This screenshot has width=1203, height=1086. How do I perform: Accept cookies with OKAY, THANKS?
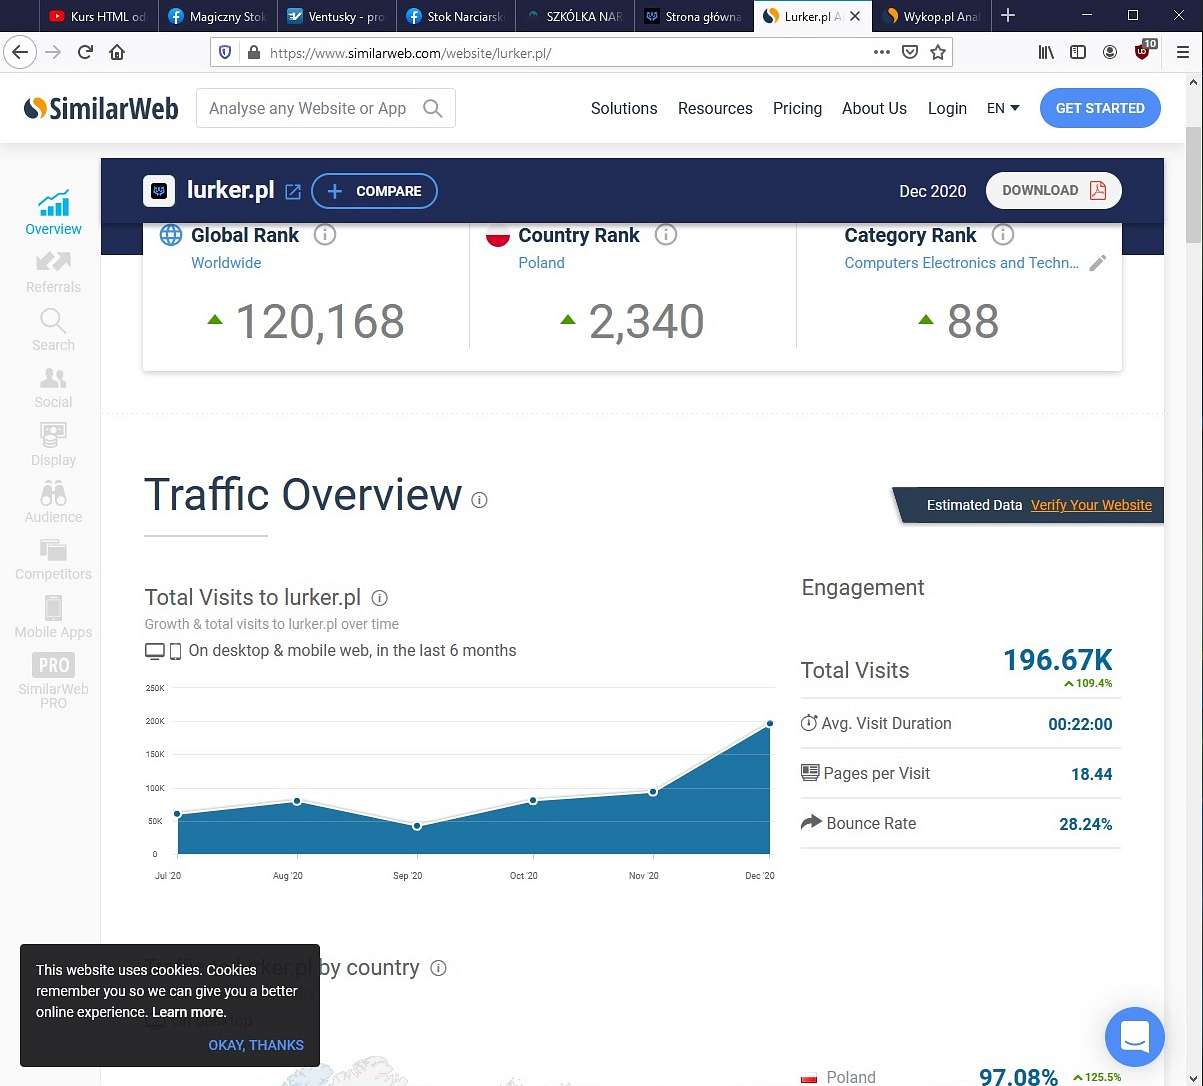[x=256, y=1045]
